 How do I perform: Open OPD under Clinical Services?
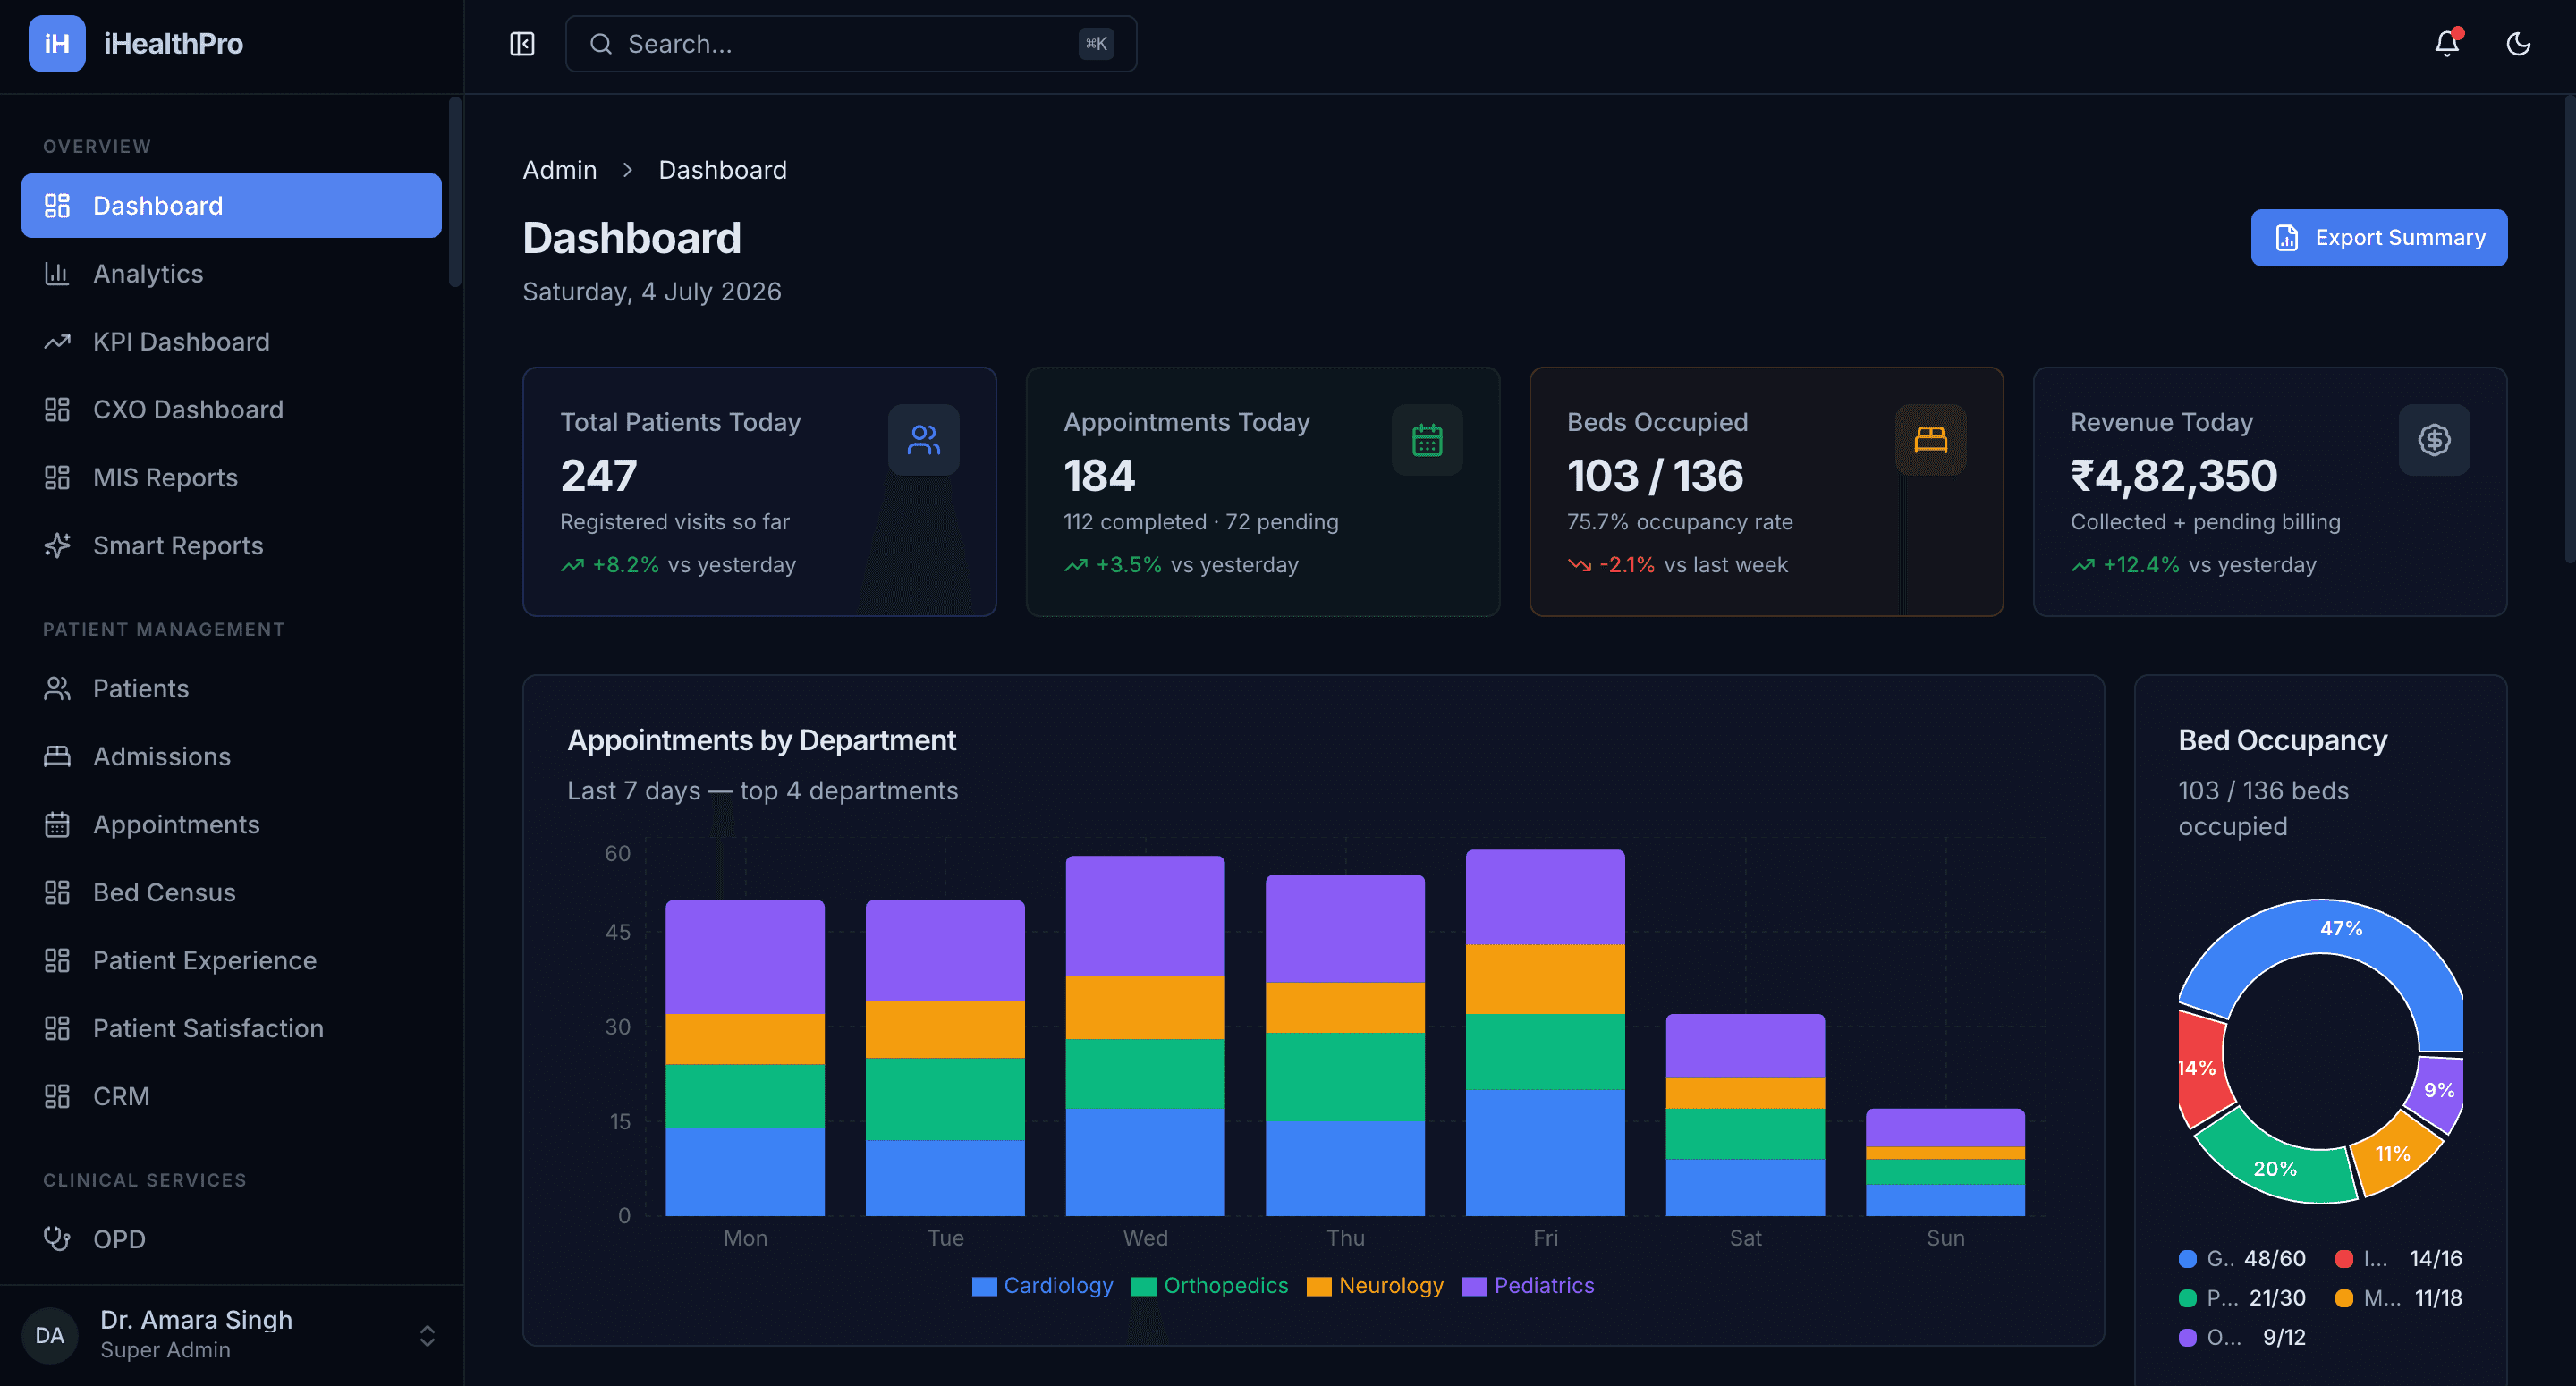click(x=231, y=1240)
